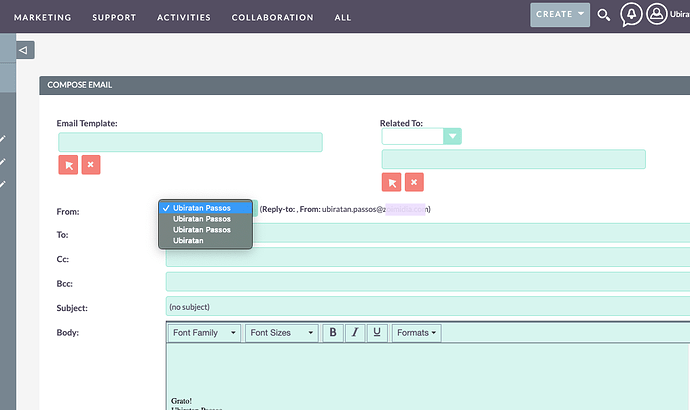
Task: Click into the Email Template field
Action: [x=190, y=143]
